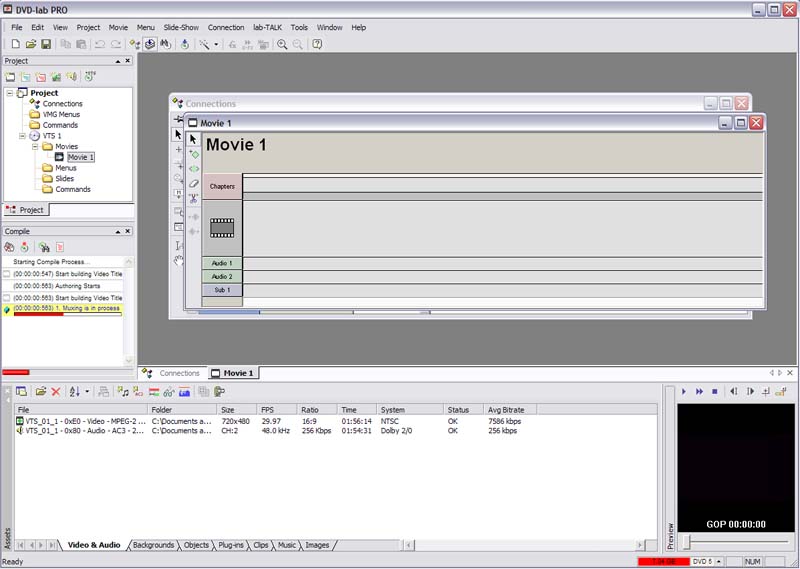Switch to the Backgrounds assets tab

point(153,546)
